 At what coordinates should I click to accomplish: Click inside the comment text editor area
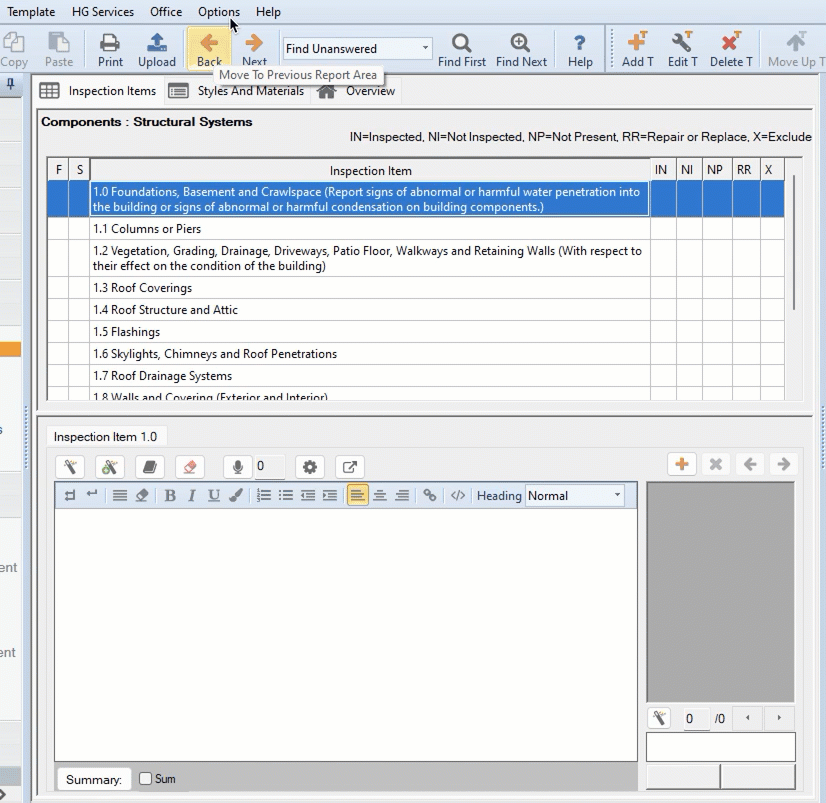pos(345,630)
